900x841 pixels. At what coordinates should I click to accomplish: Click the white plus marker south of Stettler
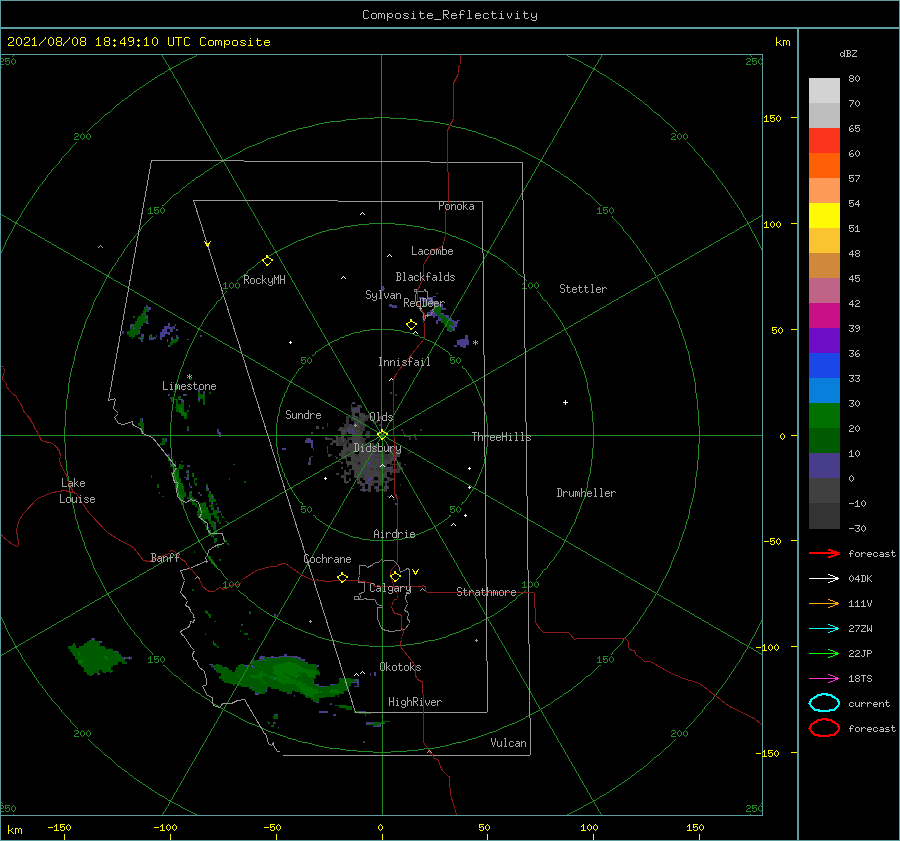[565, 402]
